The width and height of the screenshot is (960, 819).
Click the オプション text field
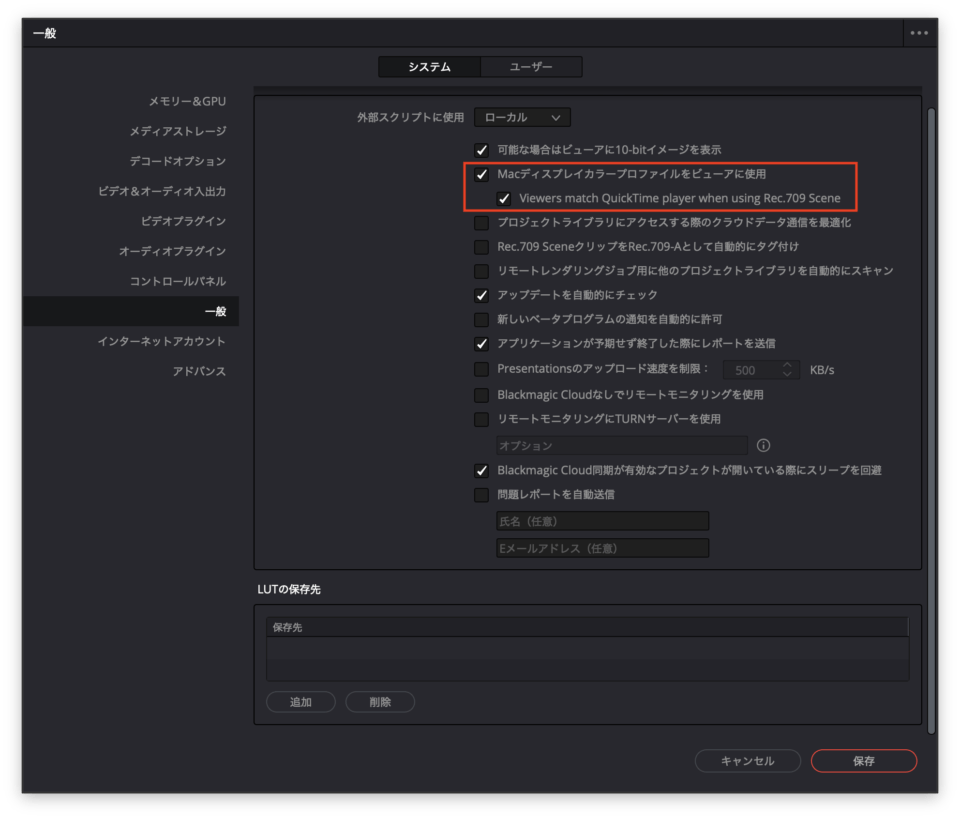[622, 445]
